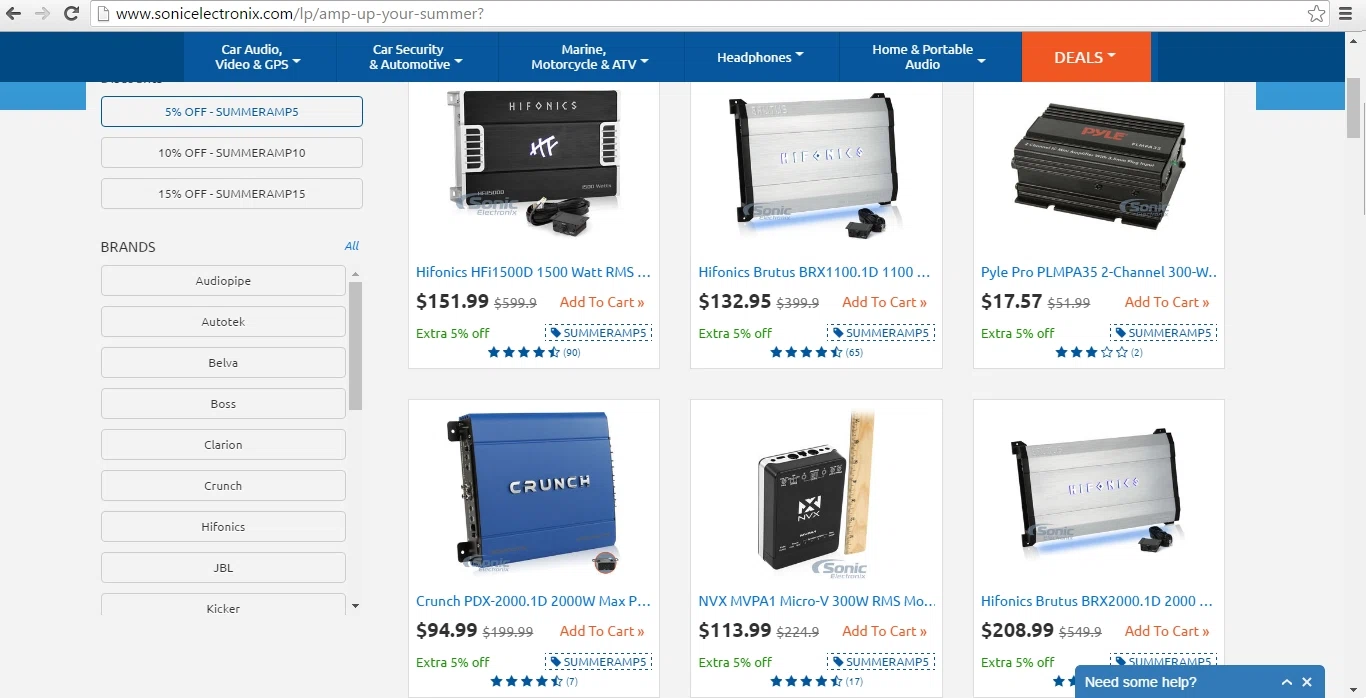Open the Home & Portable Audio menu
This screenshot has height=698, width=1366.
coord(930,57)
